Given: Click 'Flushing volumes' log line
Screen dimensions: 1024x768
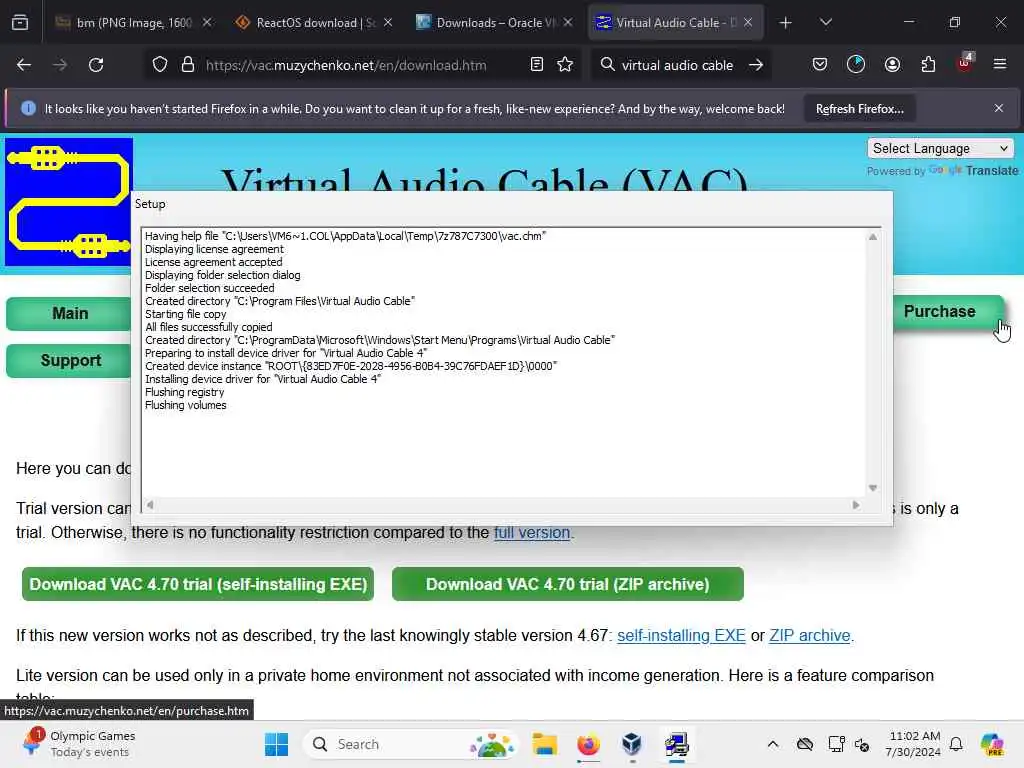Looking at the screenshot, I should [x=185, y=405].
